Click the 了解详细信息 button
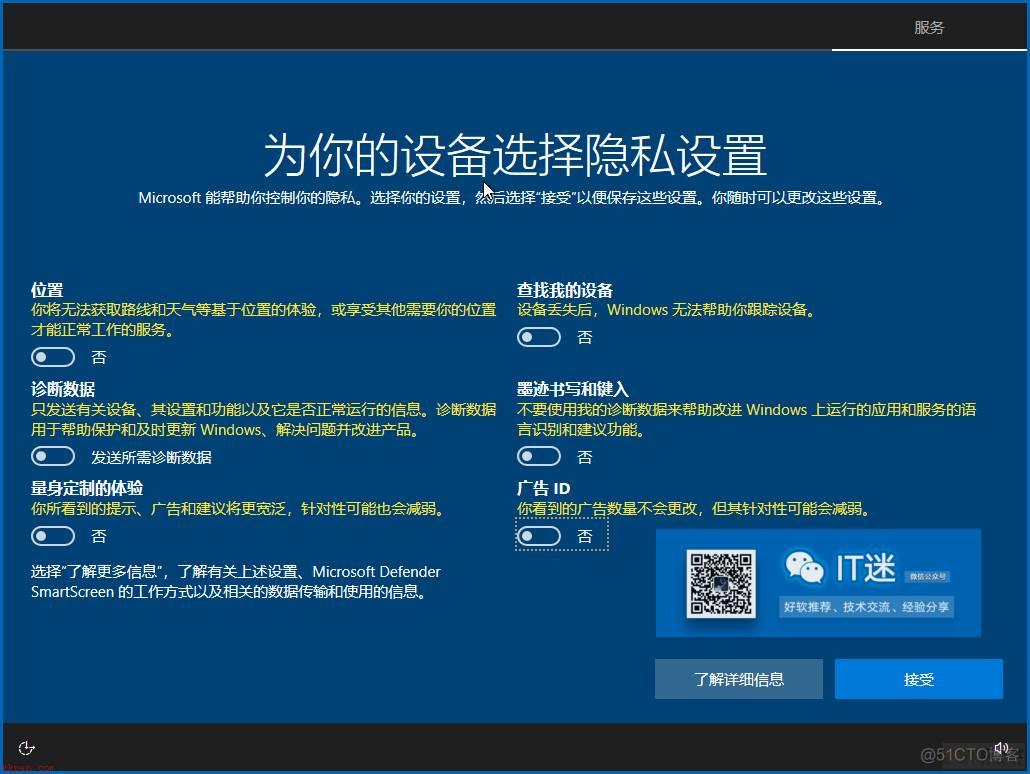The height and width of the screenshot is (774, 1030). click(738, 679)
